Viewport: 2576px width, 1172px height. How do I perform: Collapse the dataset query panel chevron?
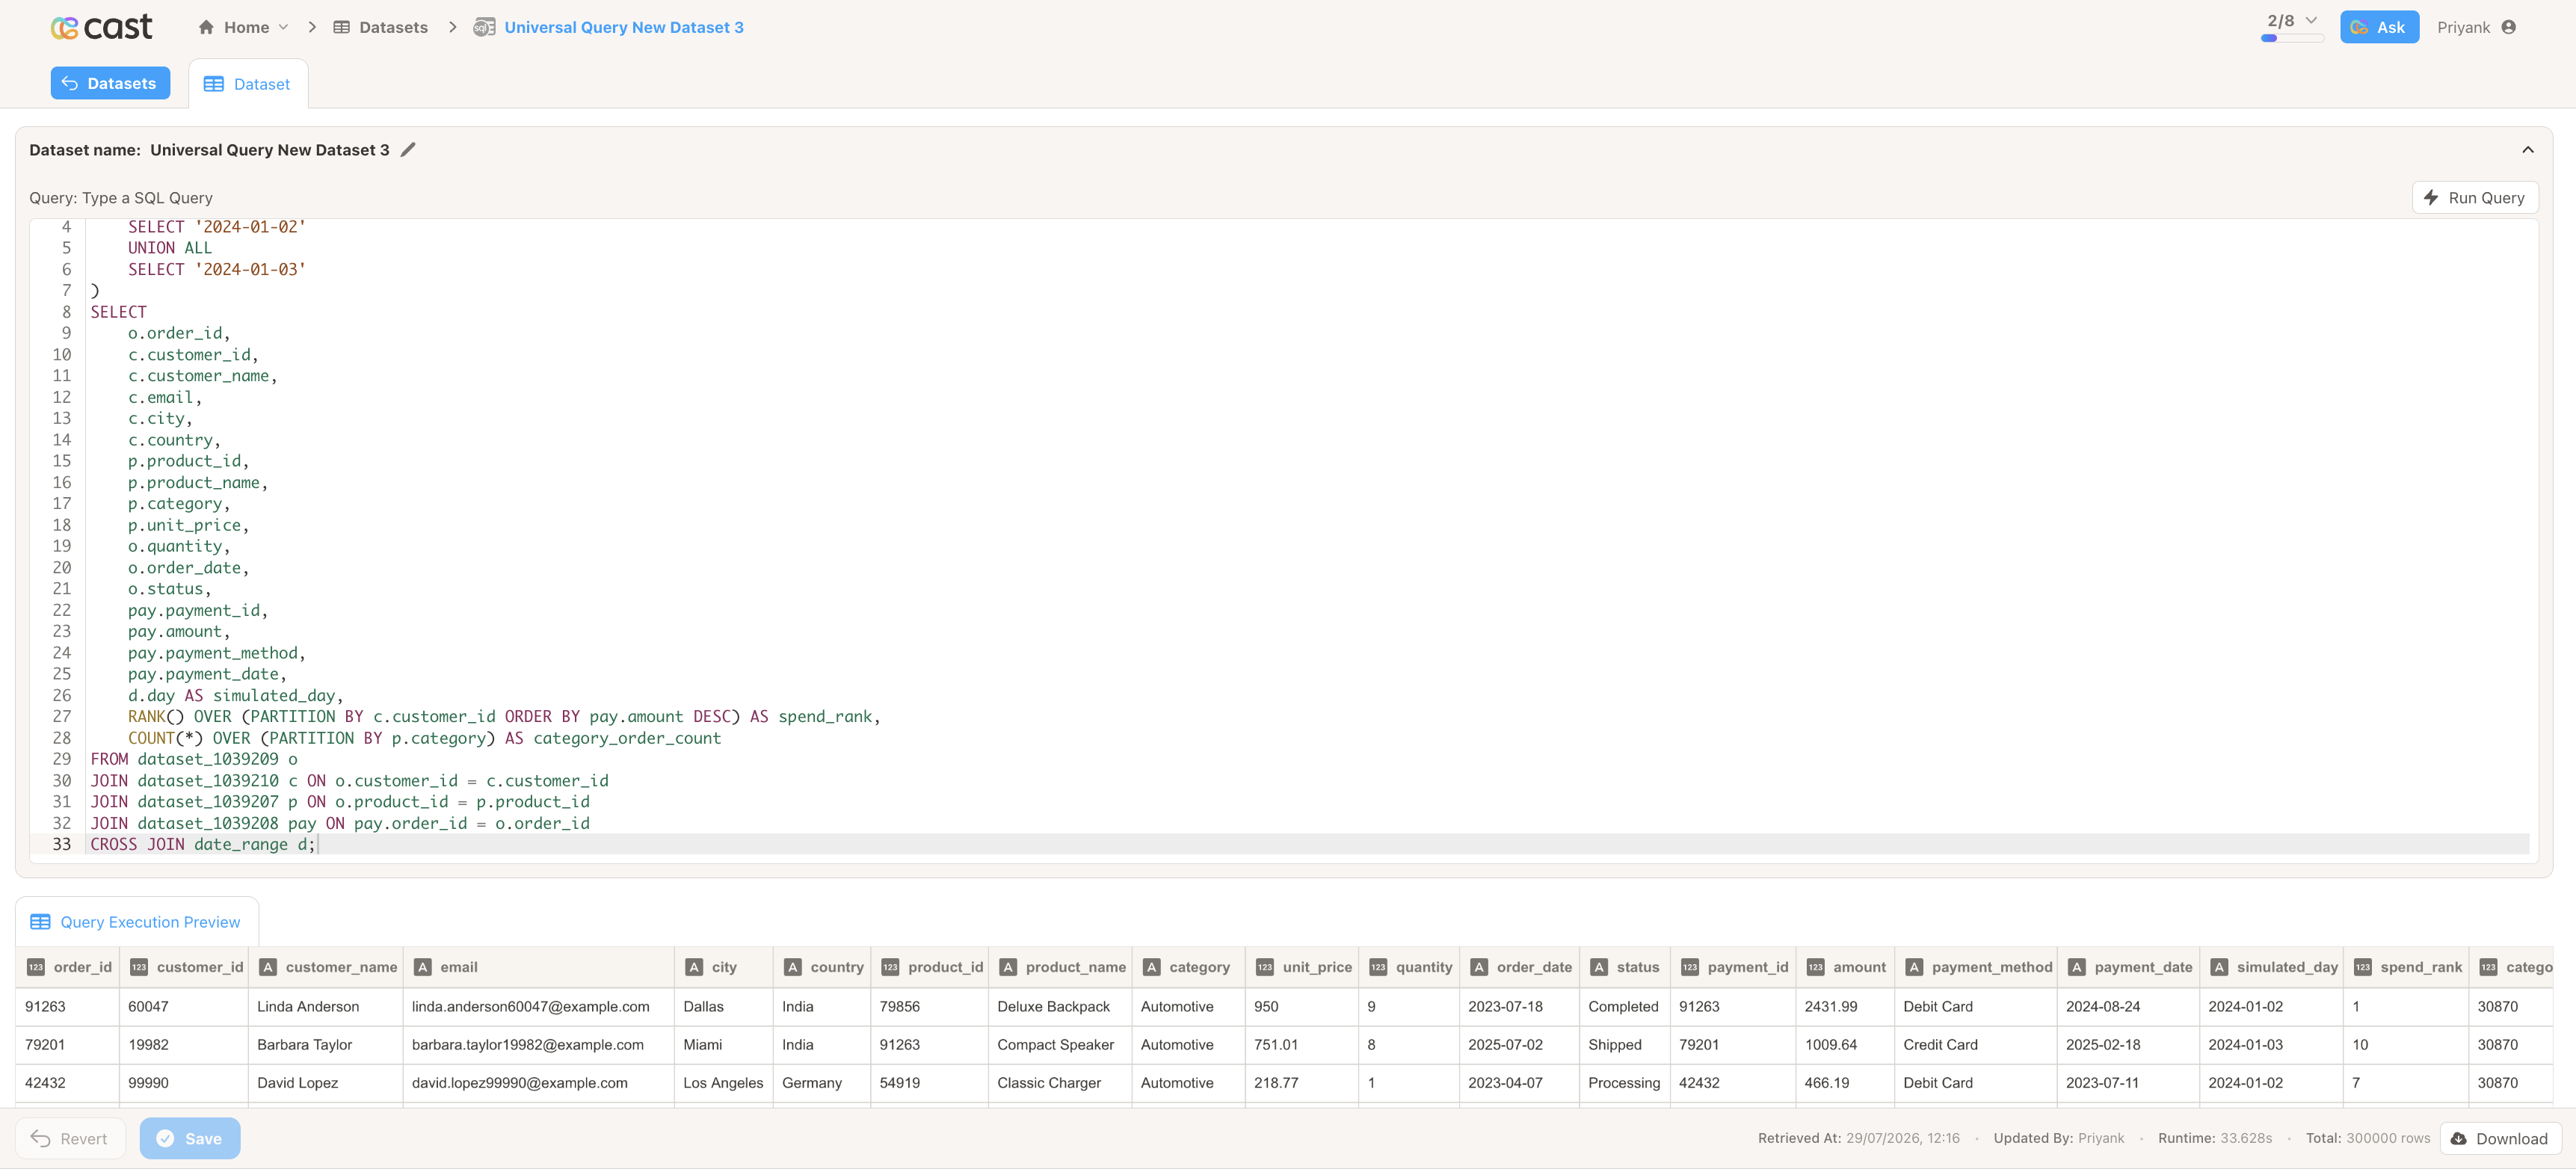point(2528,150)
